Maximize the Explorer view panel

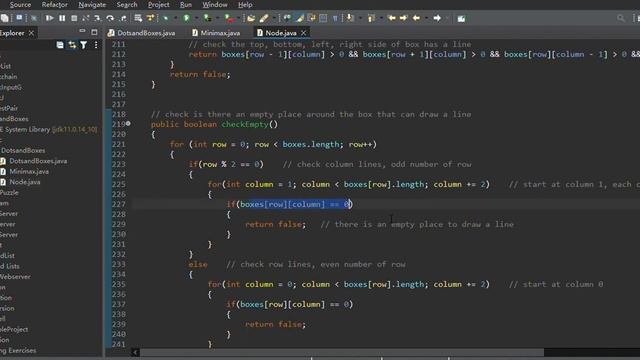click(x=94, y=32)
